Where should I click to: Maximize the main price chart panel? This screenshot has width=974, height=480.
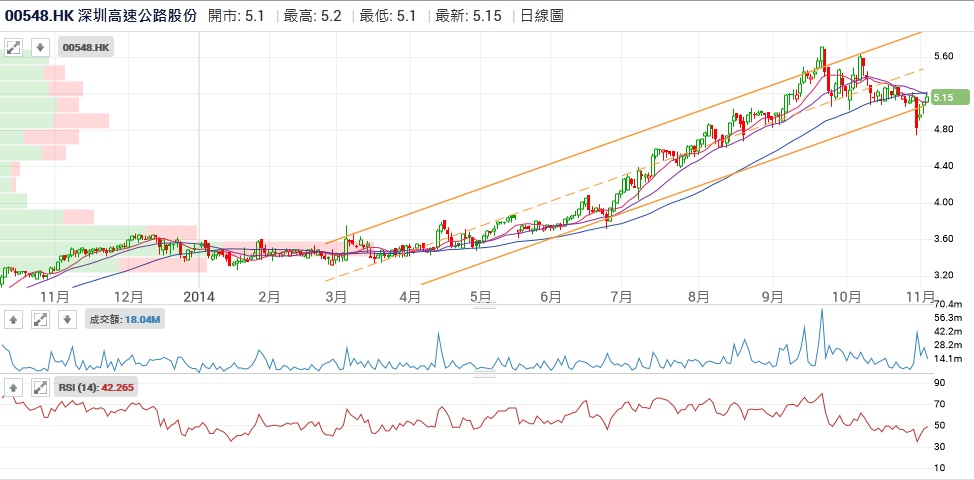pyautogui.click(x=14, y=47)
